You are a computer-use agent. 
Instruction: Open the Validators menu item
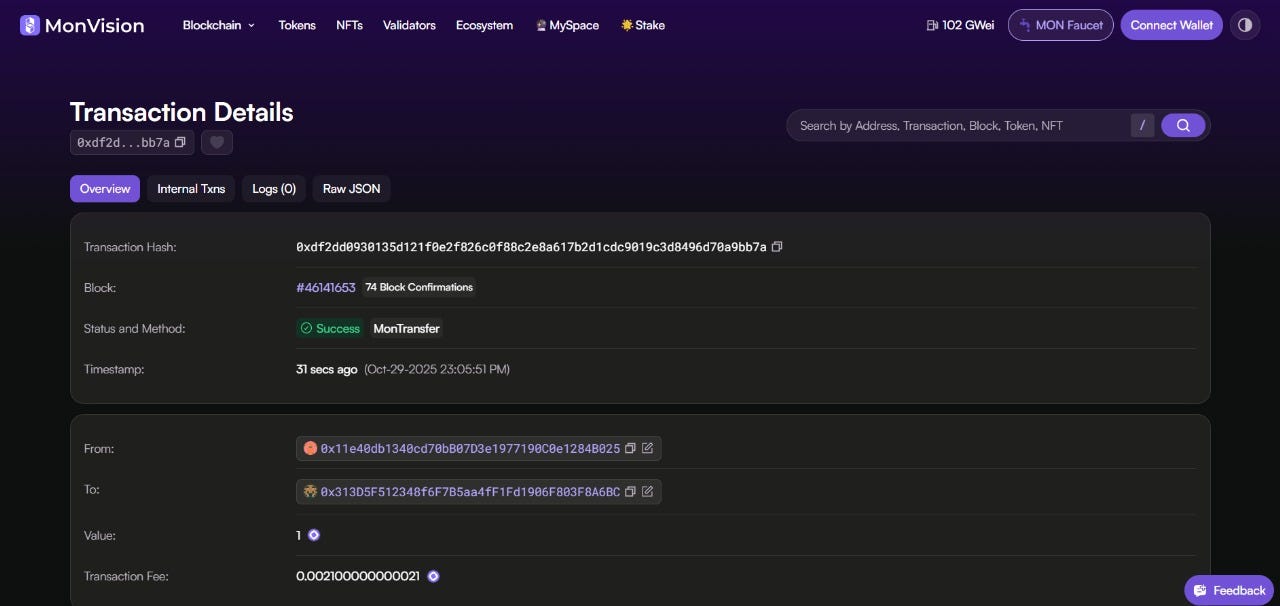409,25
